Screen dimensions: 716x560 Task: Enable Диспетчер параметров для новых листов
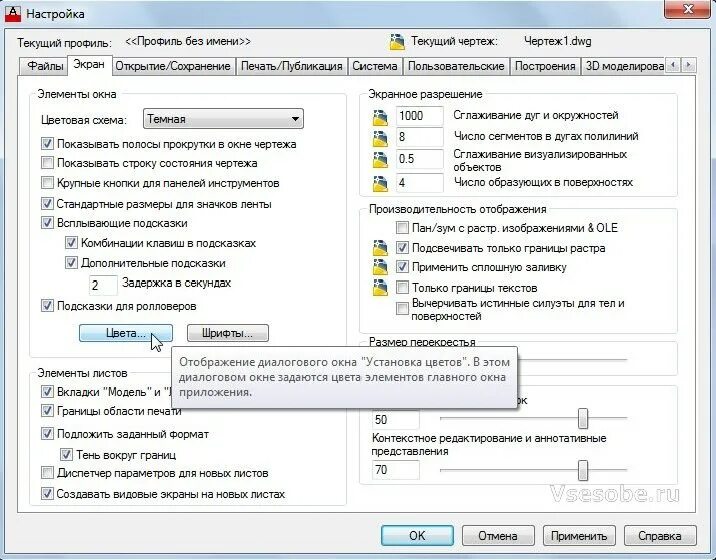tap(47, 473)
